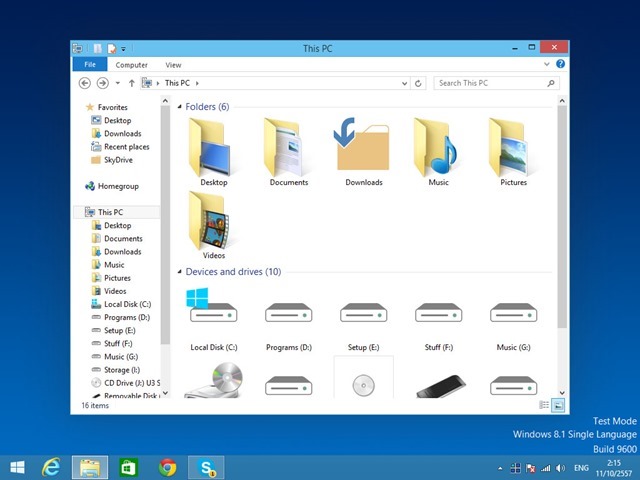
Task: Switch to details view in status bar
Action: [544, 405]
